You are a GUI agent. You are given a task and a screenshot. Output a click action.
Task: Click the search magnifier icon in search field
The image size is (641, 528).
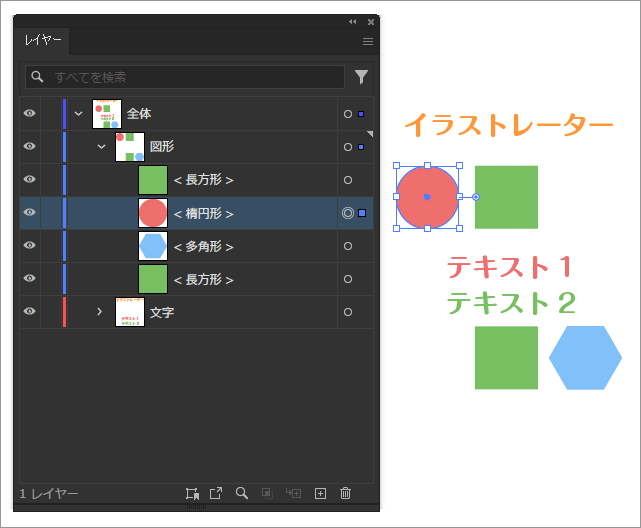37,76
